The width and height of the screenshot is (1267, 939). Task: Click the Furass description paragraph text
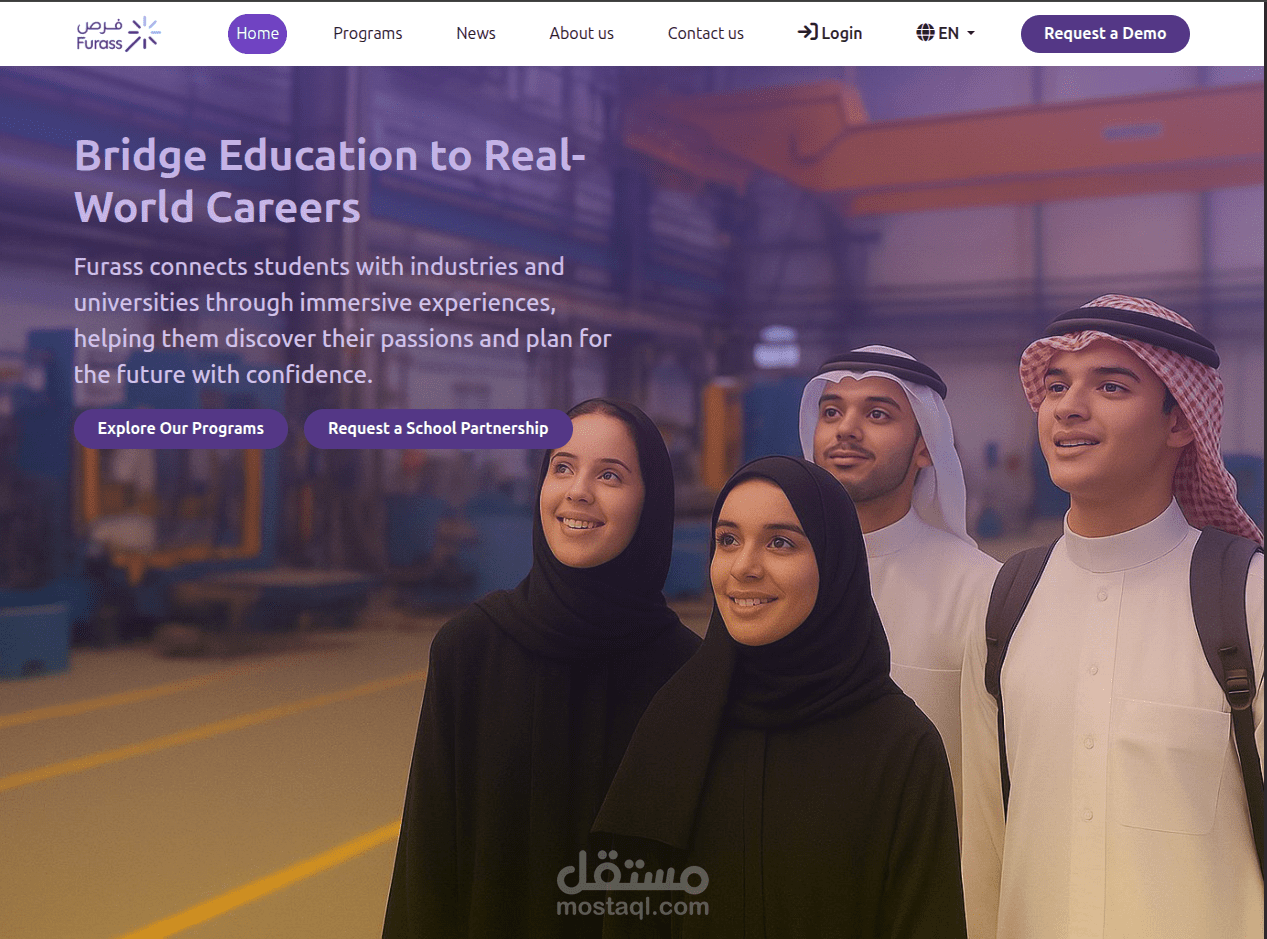coord(343,321)
